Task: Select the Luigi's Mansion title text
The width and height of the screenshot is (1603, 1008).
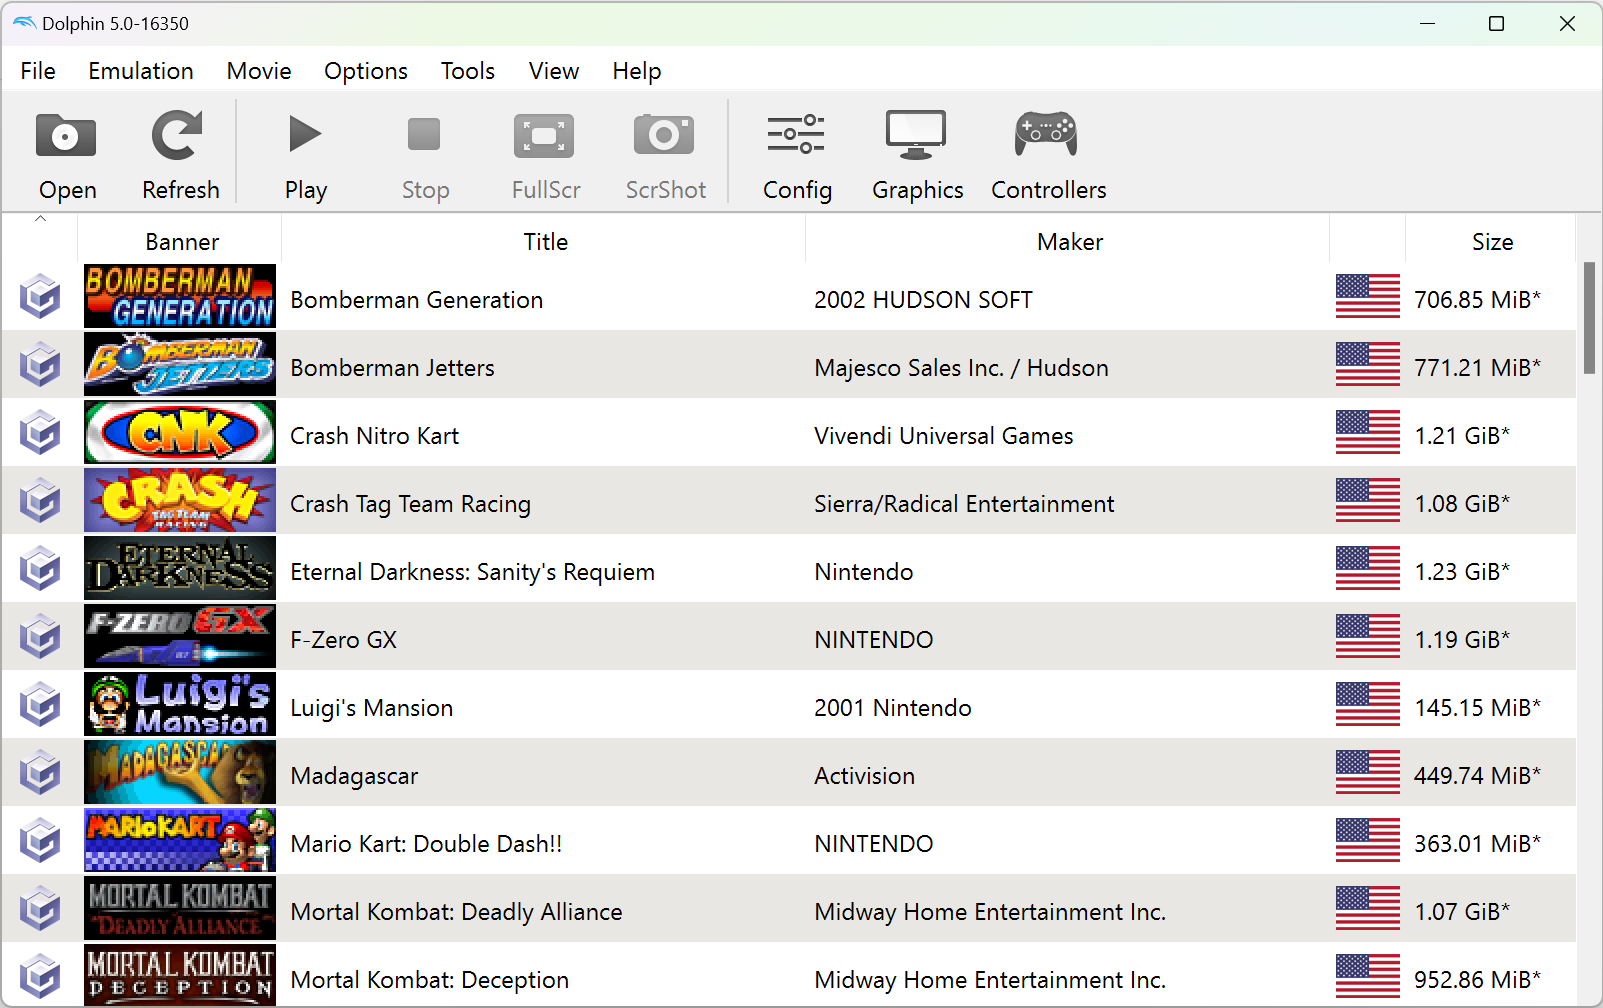Action: 371,708
